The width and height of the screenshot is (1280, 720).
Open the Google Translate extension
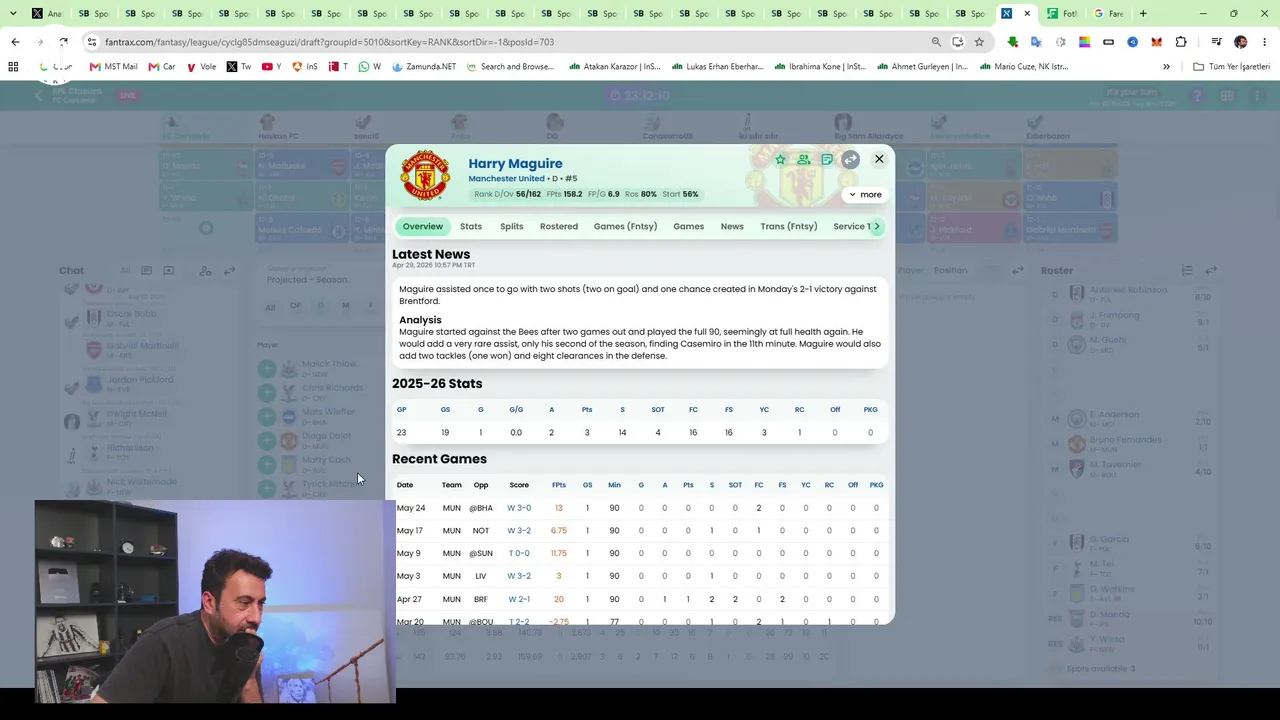point(1036,42)
